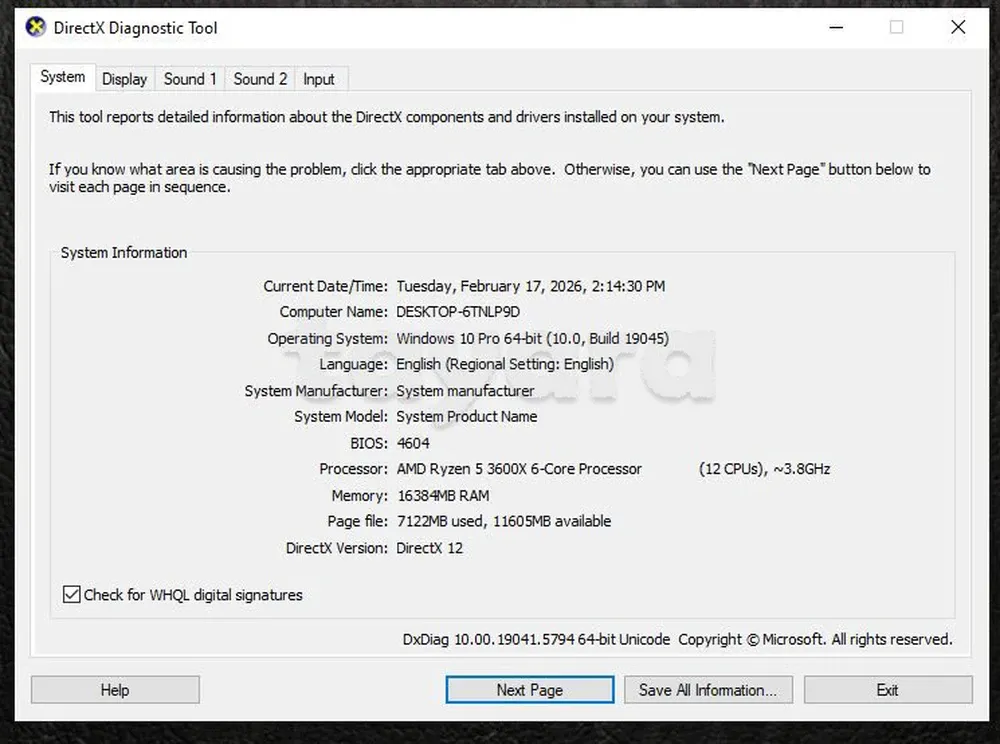This screenshot has width=1000, height=744.
Task: Click the AMD Ryzen 5 3600X processor text
Action: coord(519,469)
